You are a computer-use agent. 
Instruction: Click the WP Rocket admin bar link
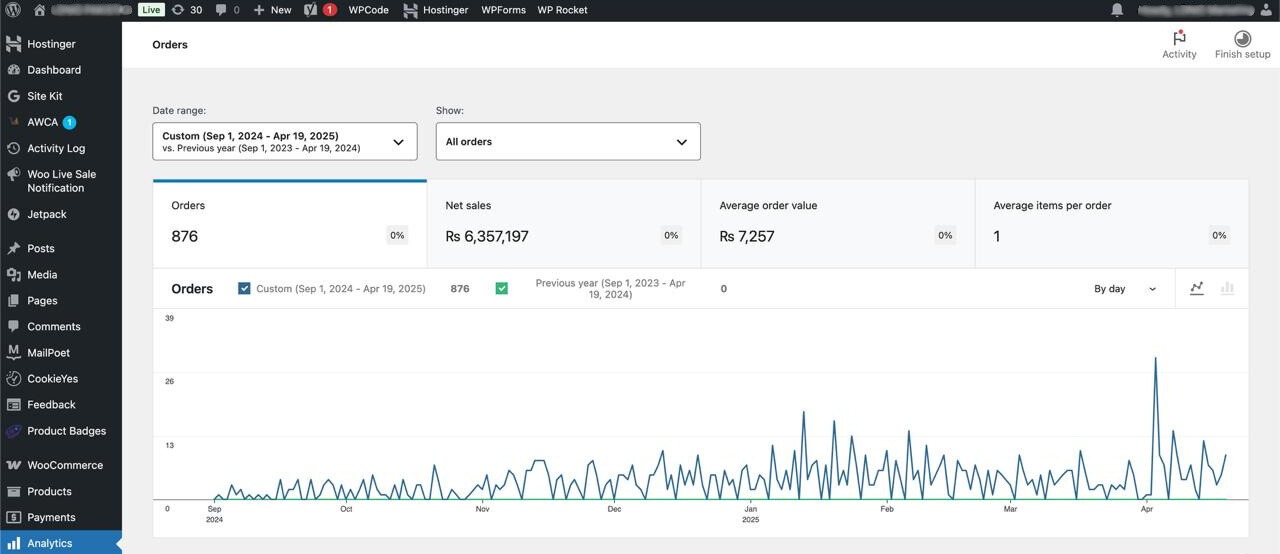[x=562, y=10]
